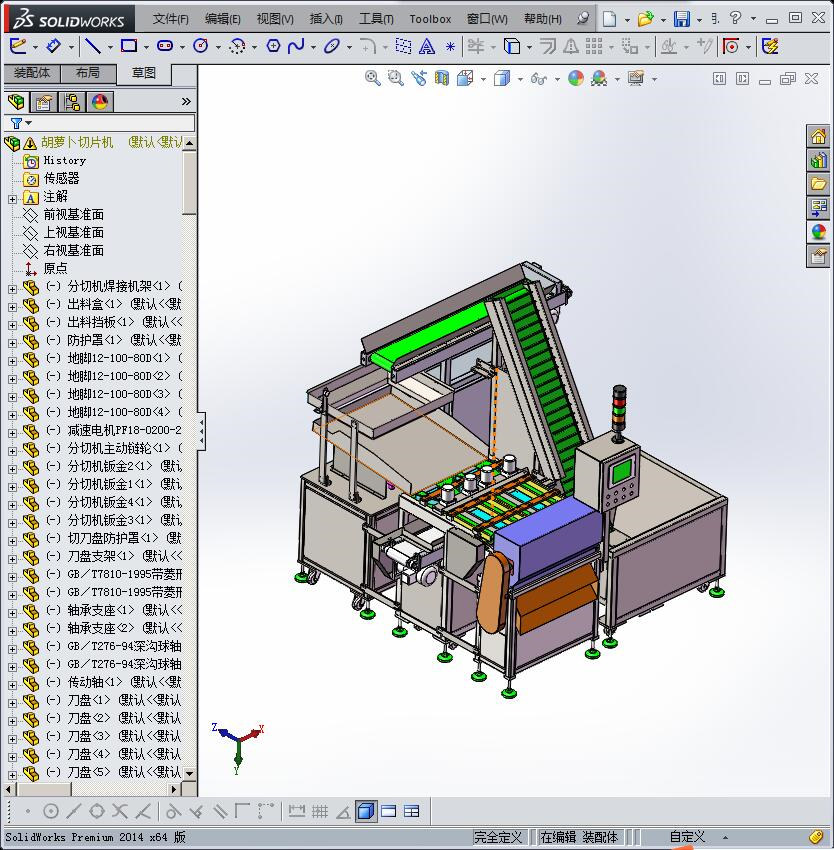
Task: Click the Zoom to Fit icon
Action: 373,79
